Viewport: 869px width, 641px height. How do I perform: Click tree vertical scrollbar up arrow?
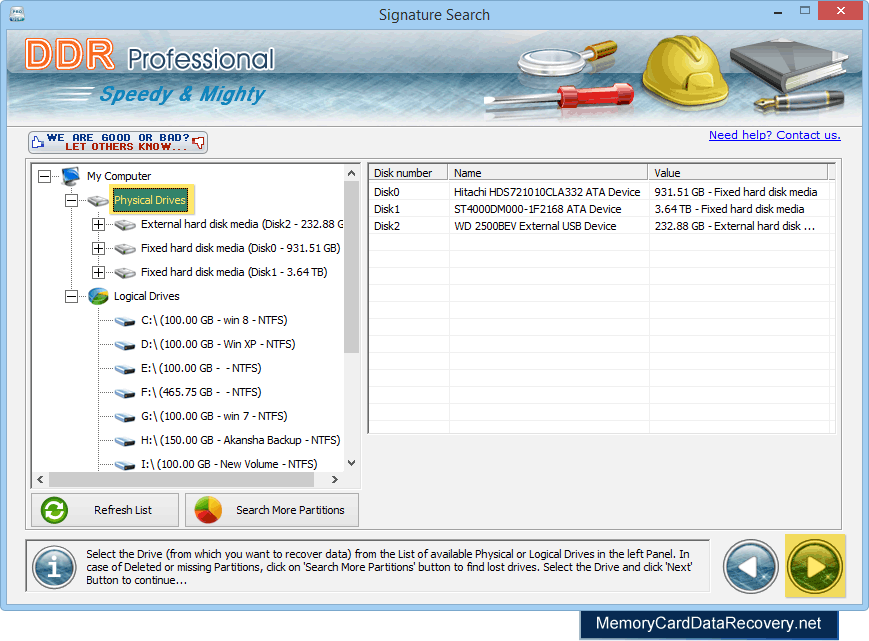[x=351, y=173]
